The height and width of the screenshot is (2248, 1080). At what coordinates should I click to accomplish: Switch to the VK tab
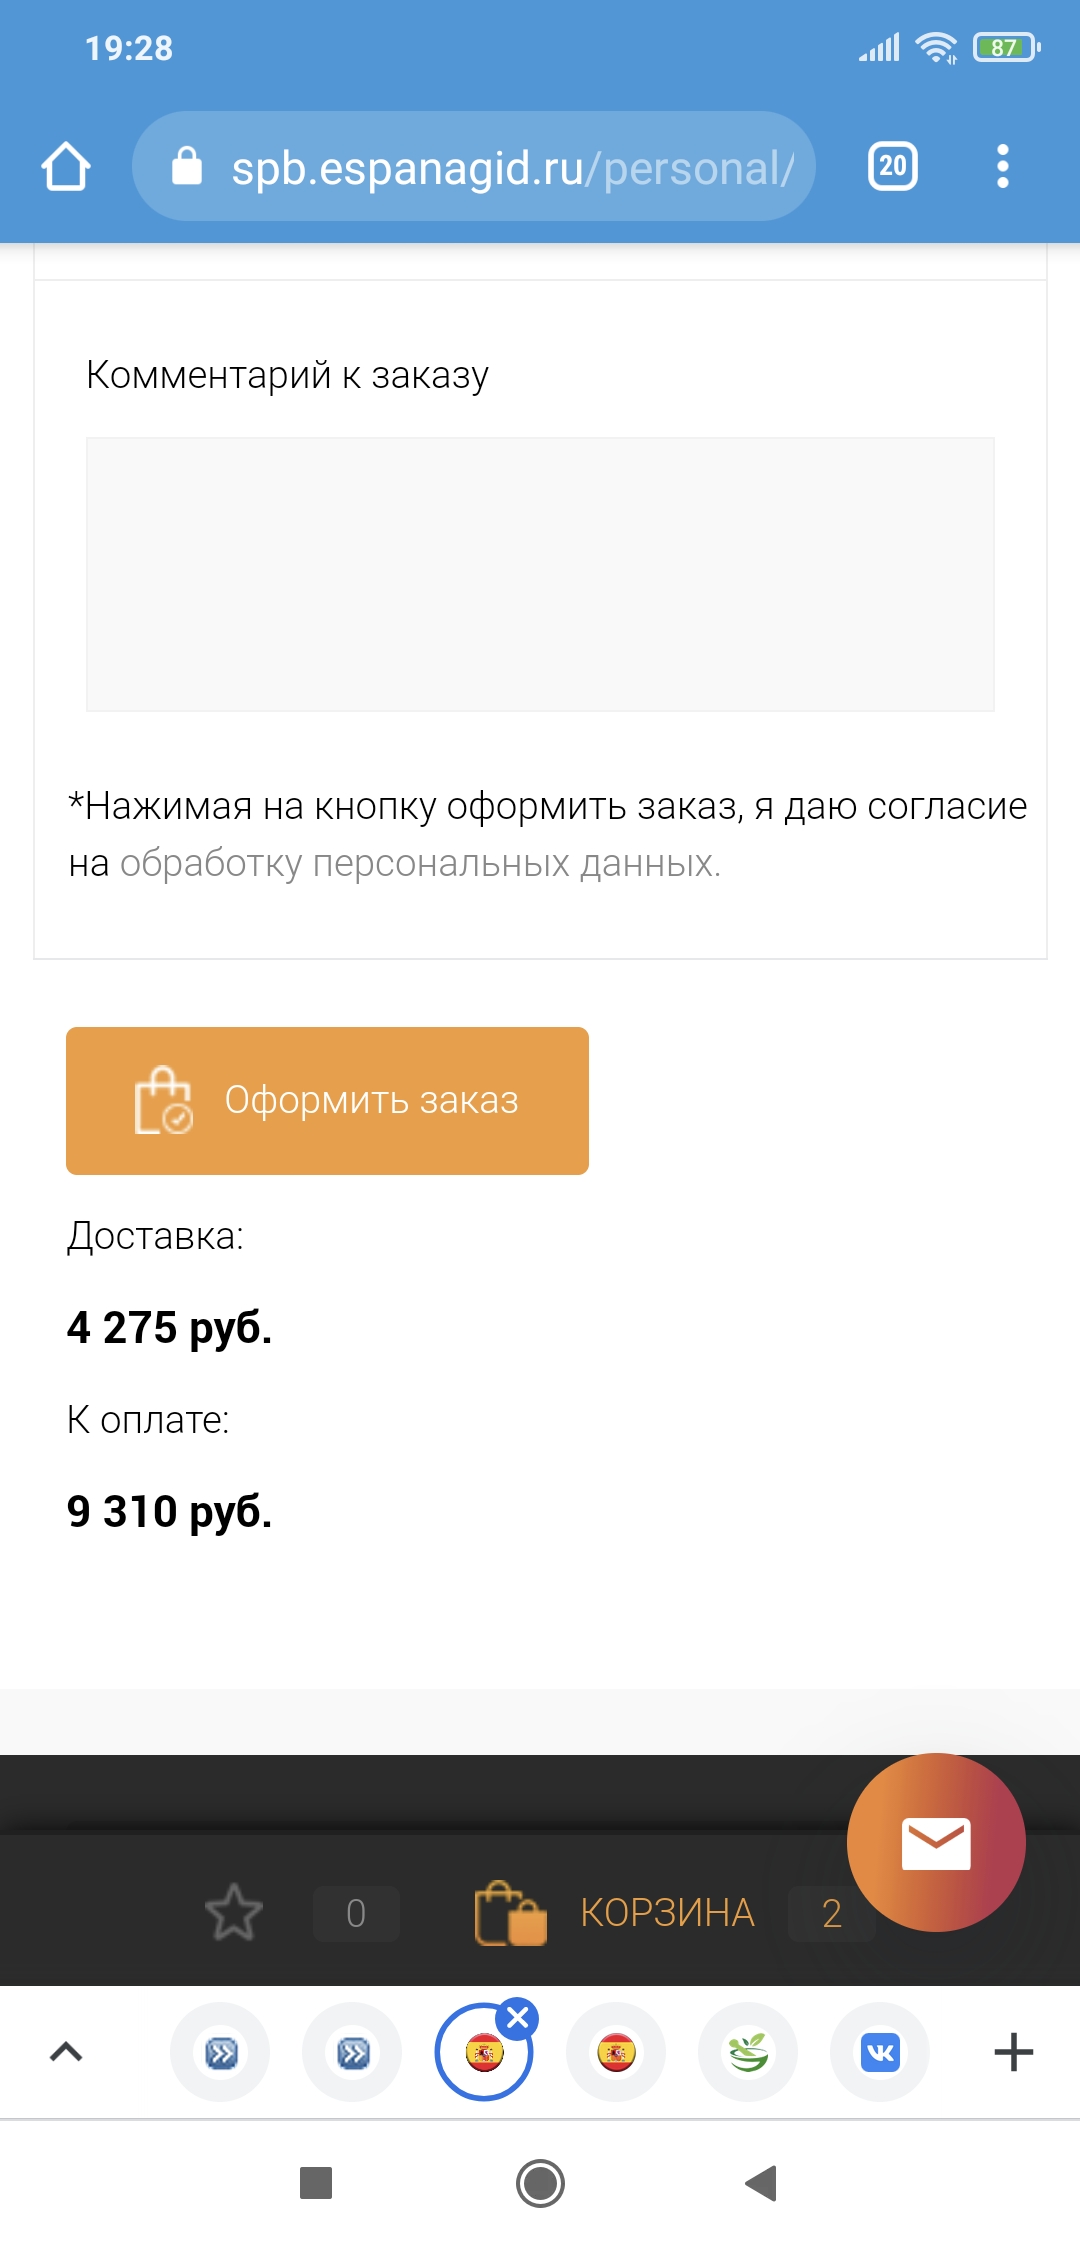pyautogui.click(x=880, y=2052)
